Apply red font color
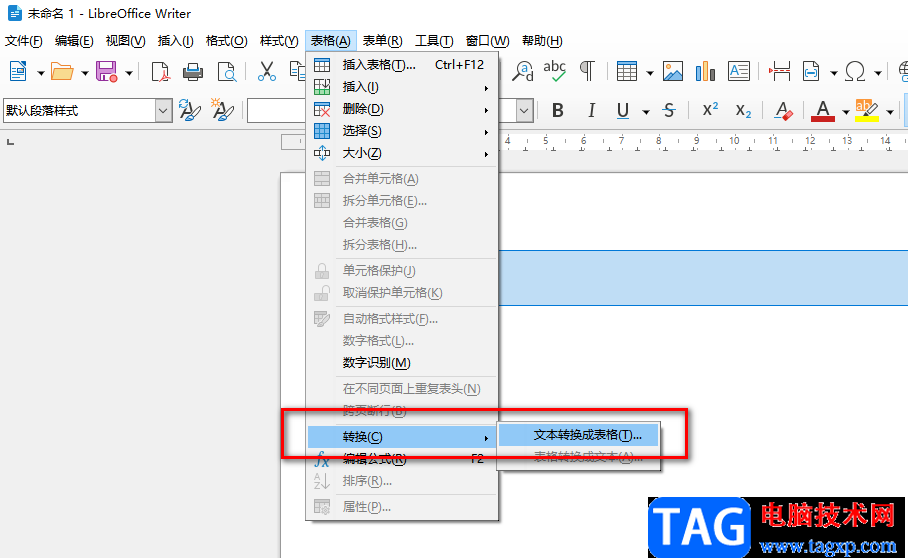This screenshot has height=558, width=908. 823,110
